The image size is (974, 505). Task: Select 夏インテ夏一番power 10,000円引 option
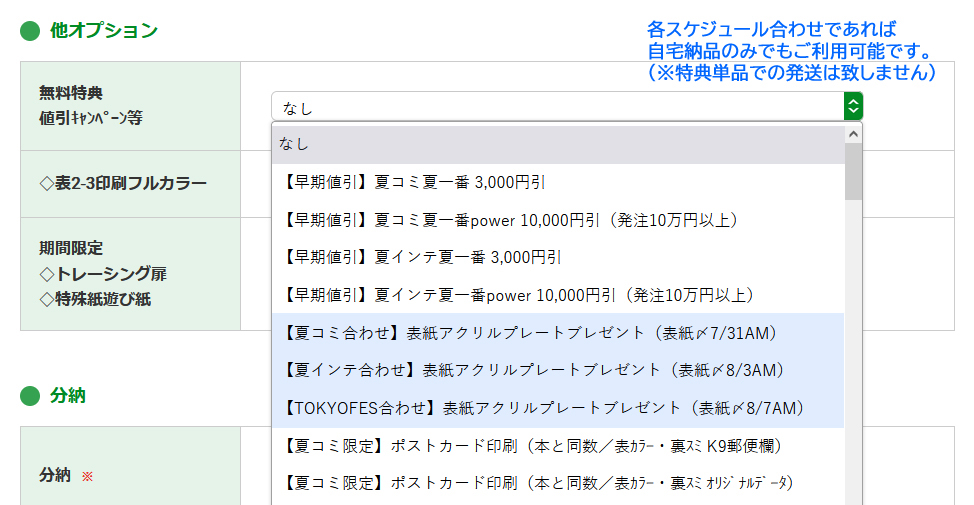click(558, 295)
